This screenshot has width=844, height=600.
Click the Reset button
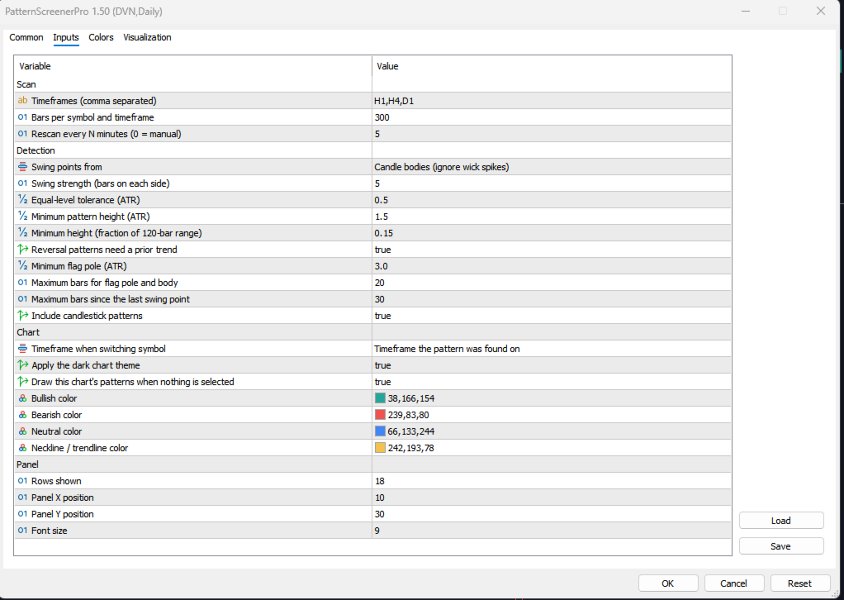click(x=799, y=583)
